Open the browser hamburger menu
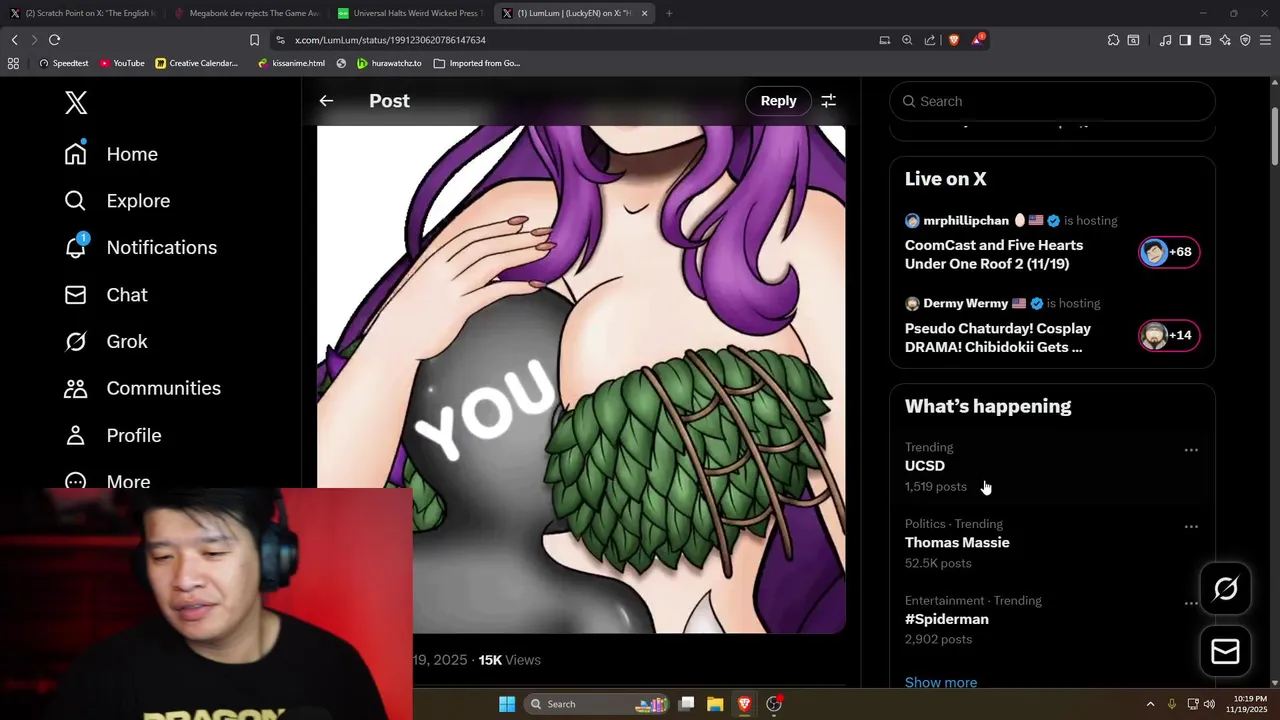This screenshot has width=1280, height=720. tap(1266, 40)
